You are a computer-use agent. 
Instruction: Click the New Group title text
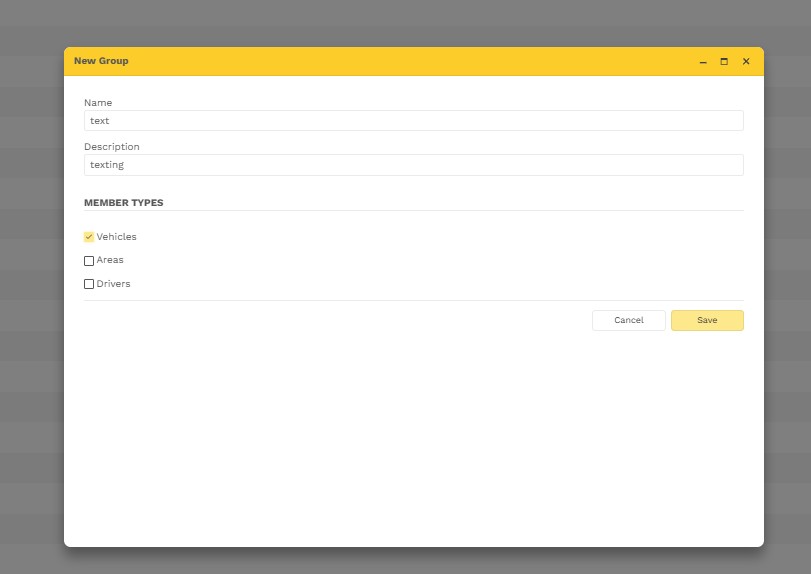pyautogui.click(x=101, y=61)
